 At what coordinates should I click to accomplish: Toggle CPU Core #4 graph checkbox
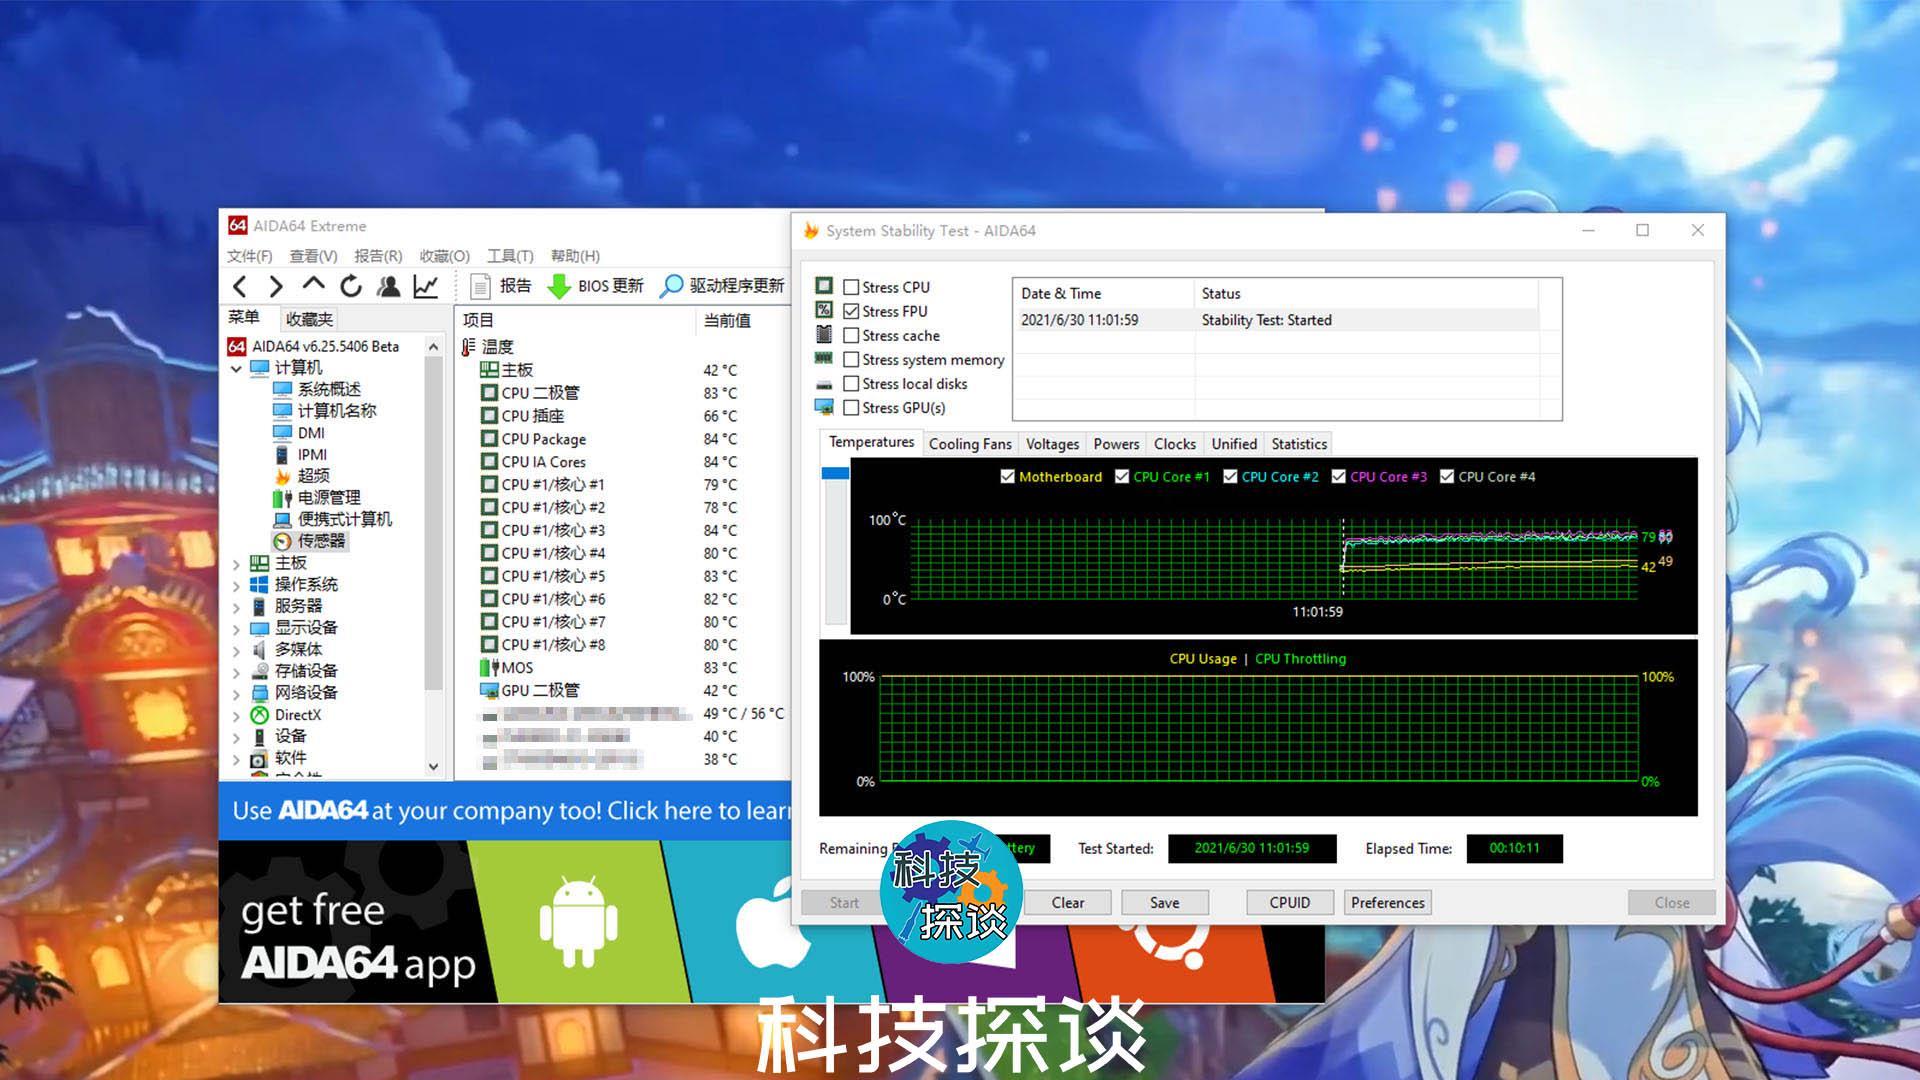pyautogui.click(x=1447, y=476)
